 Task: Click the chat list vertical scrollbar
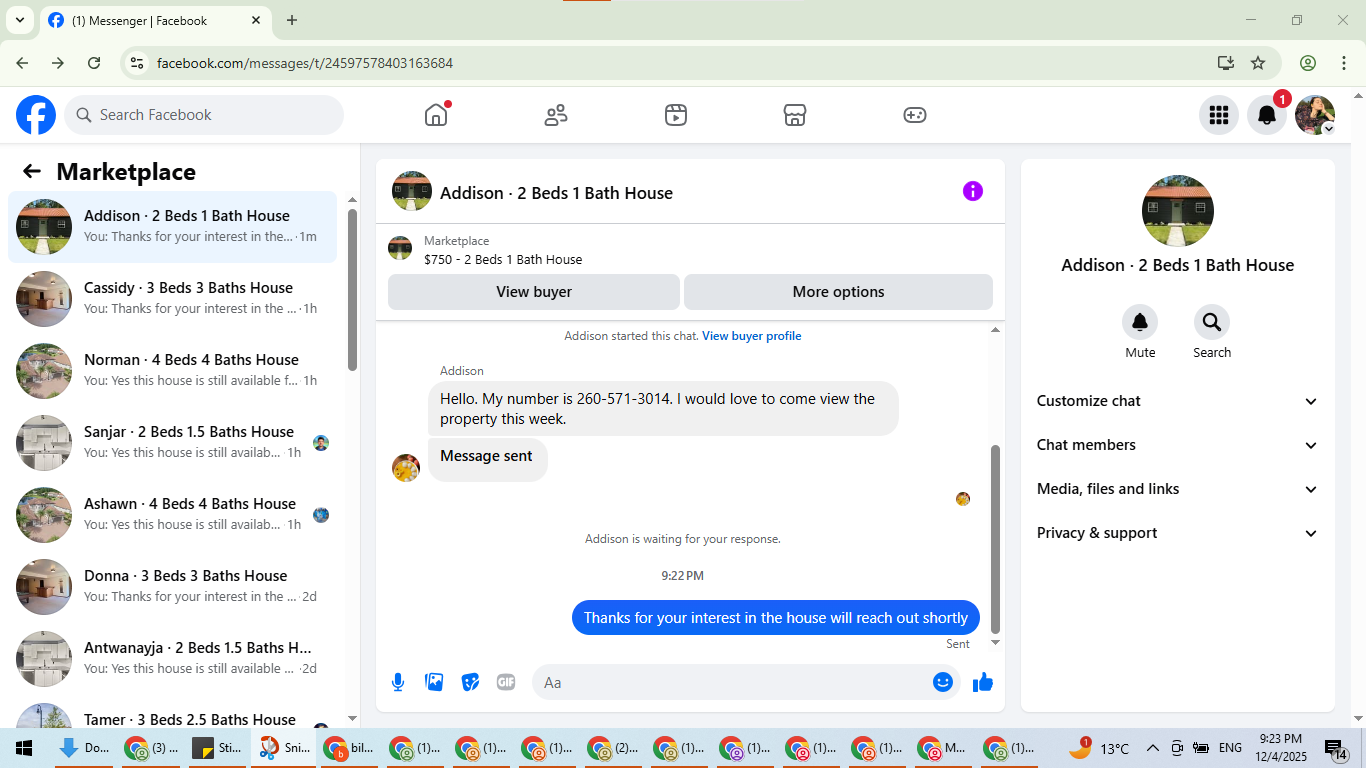352,290
